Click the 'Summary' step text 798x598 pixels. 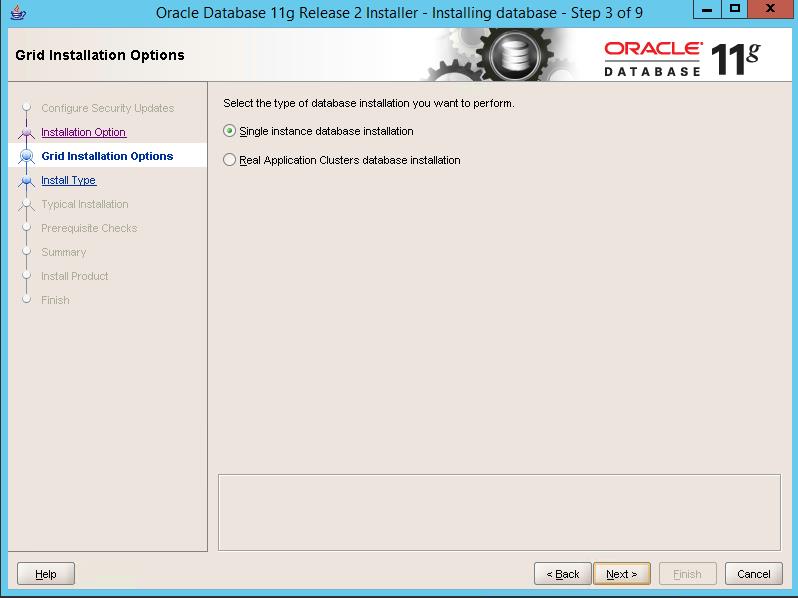(64, 252)
